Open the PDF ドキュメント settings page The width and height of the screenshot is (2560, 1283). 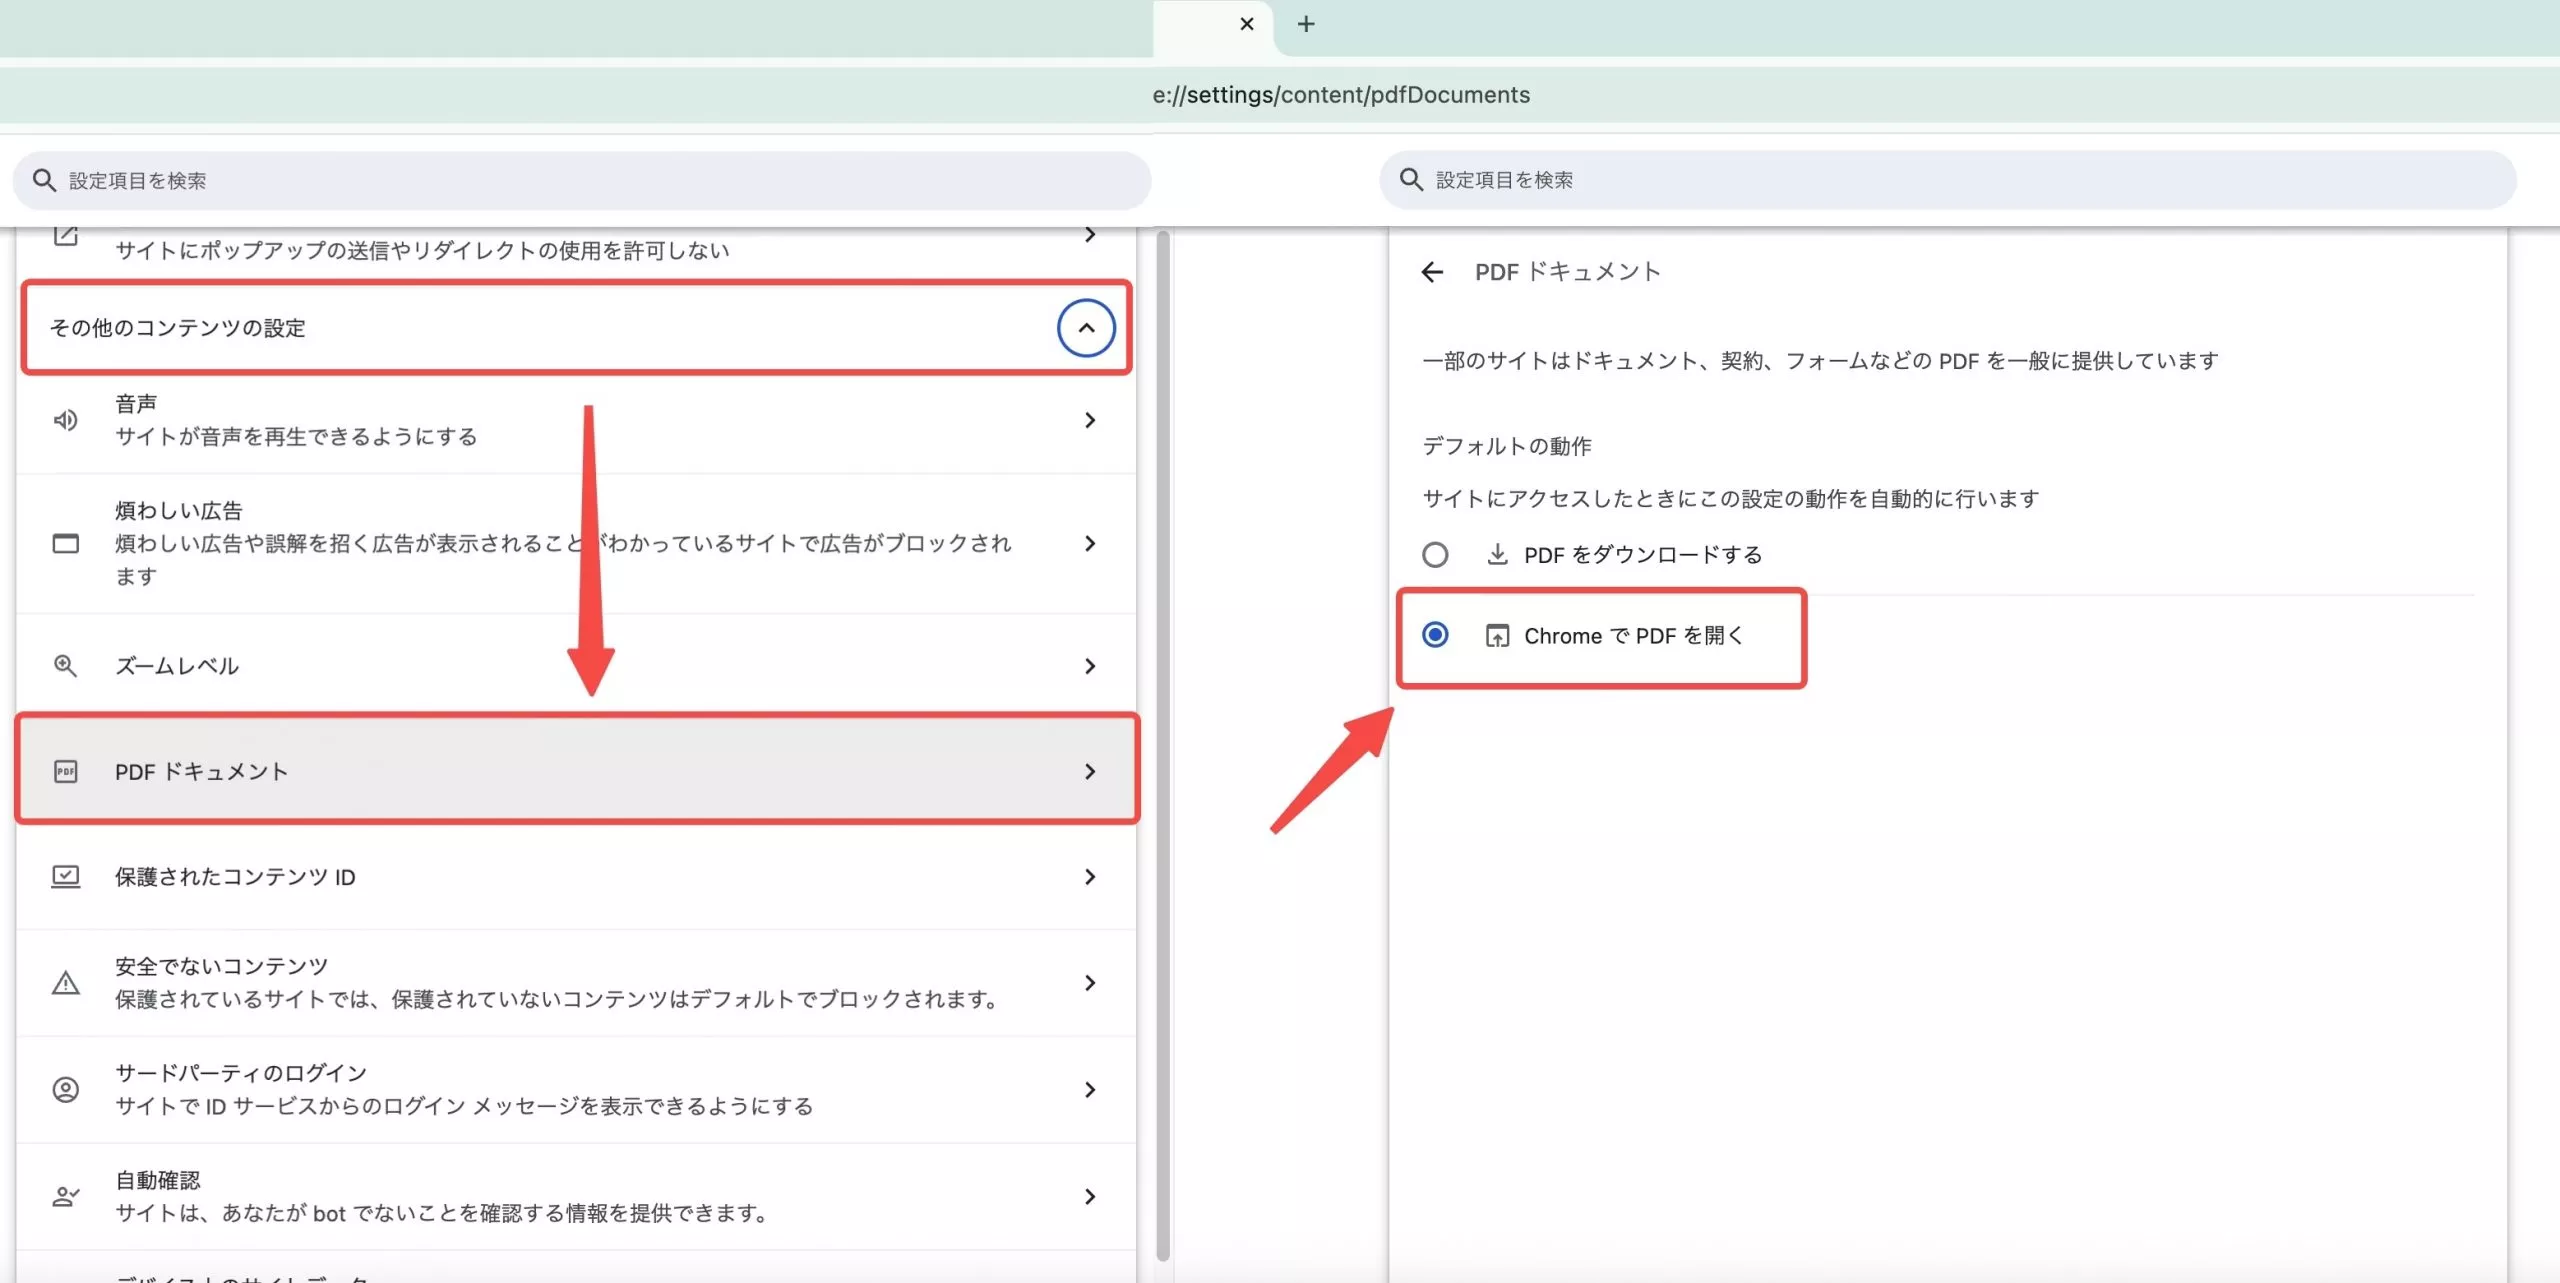[577, 770]
